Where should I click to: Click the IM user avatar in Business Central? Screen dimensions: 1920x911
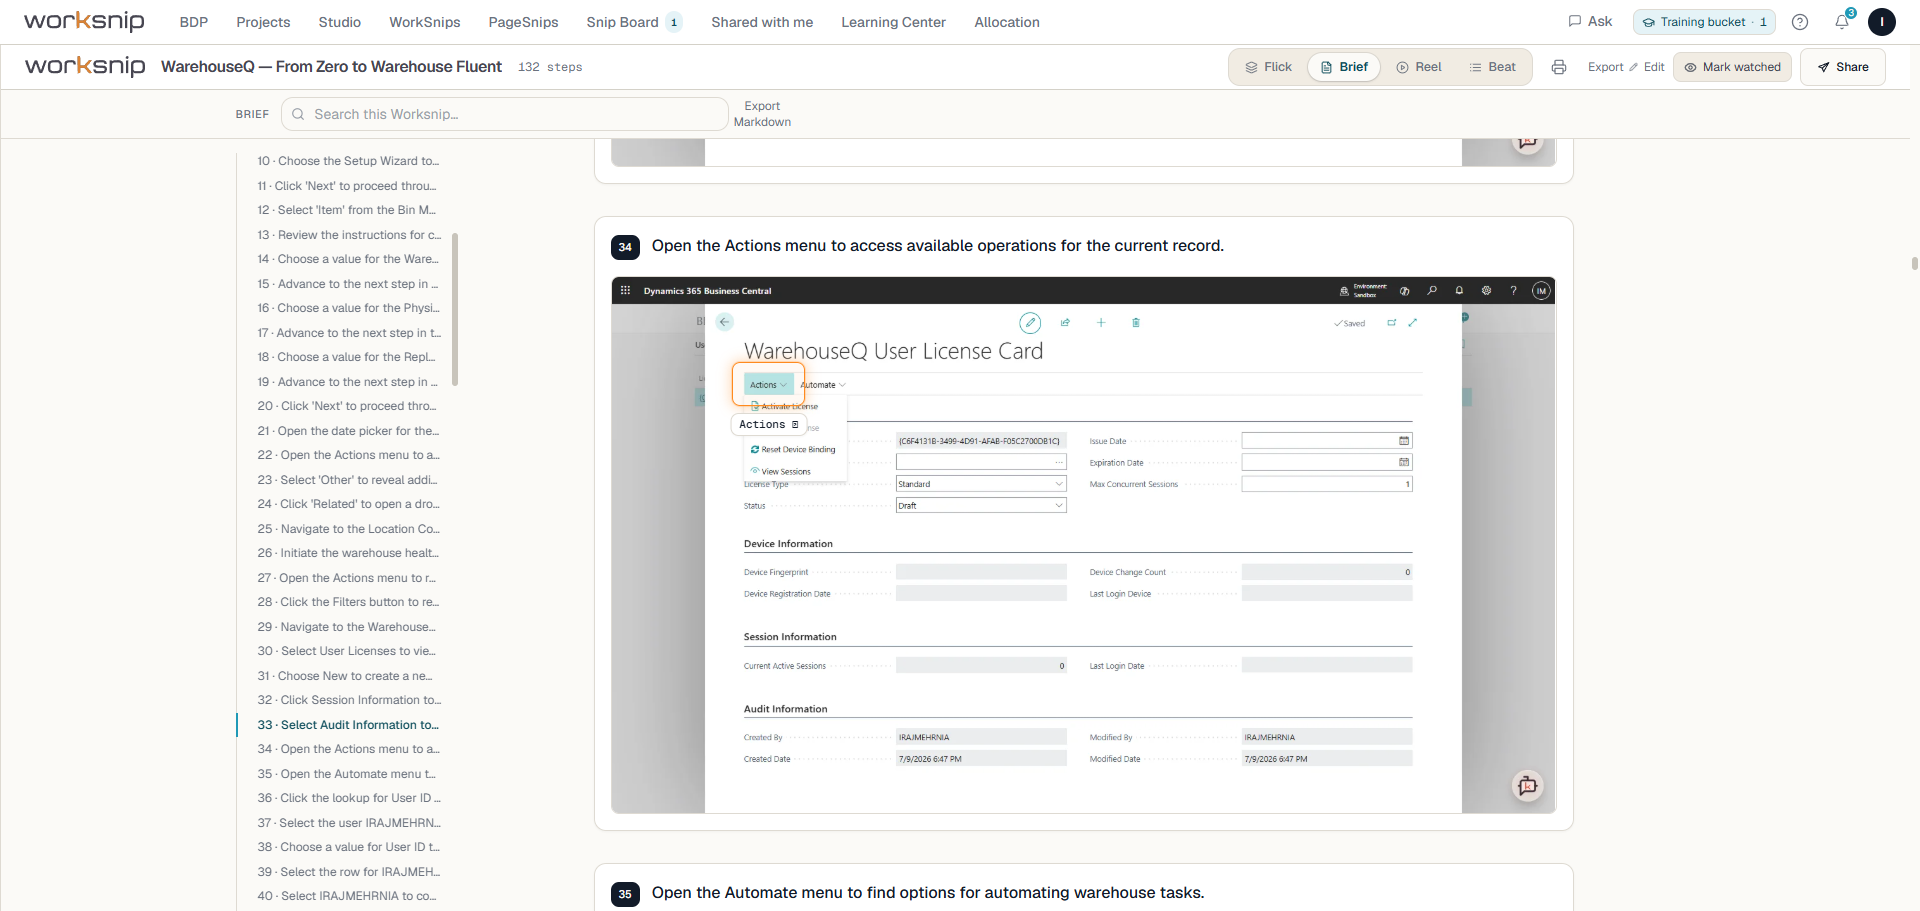[1541, 291]
